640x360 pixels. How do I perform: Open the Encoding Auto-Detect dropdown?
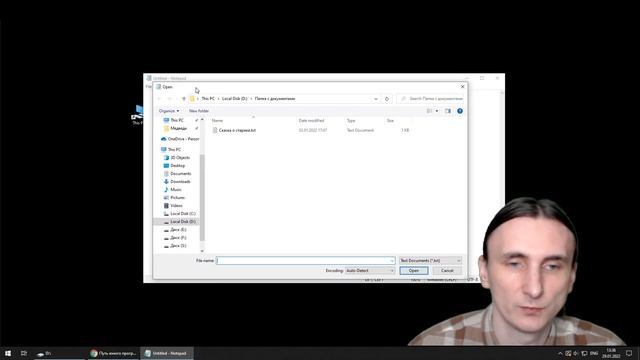tap(370, 271)
